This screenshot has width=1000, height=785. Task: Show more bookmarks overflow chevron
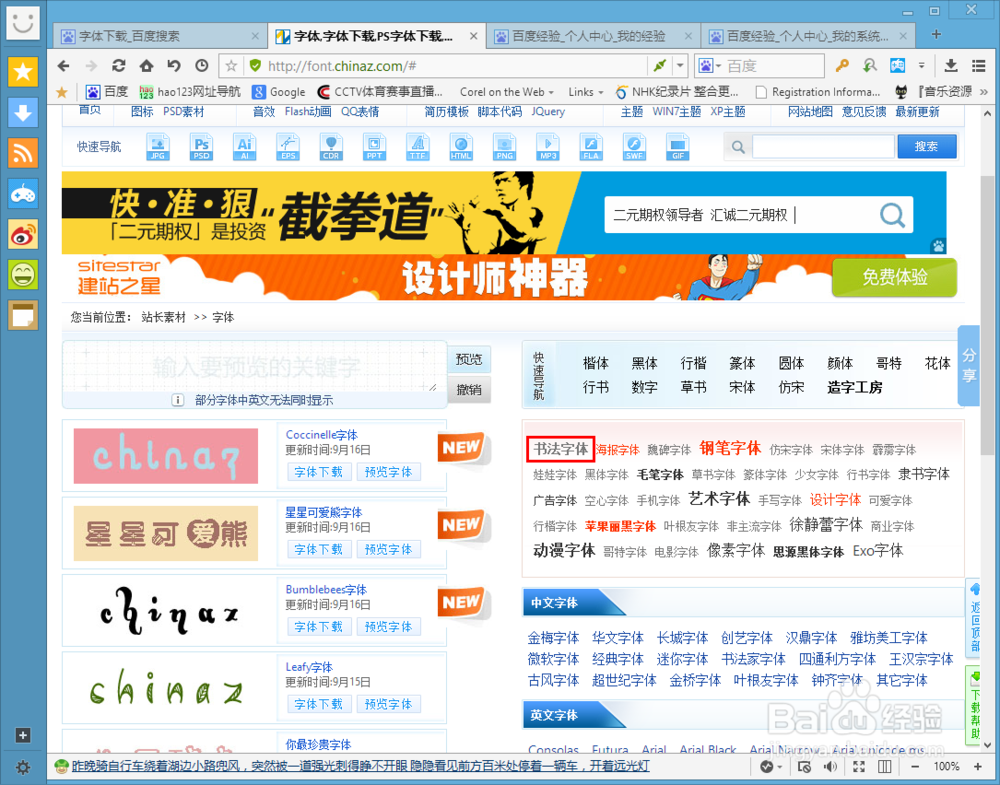click(984, 92)
